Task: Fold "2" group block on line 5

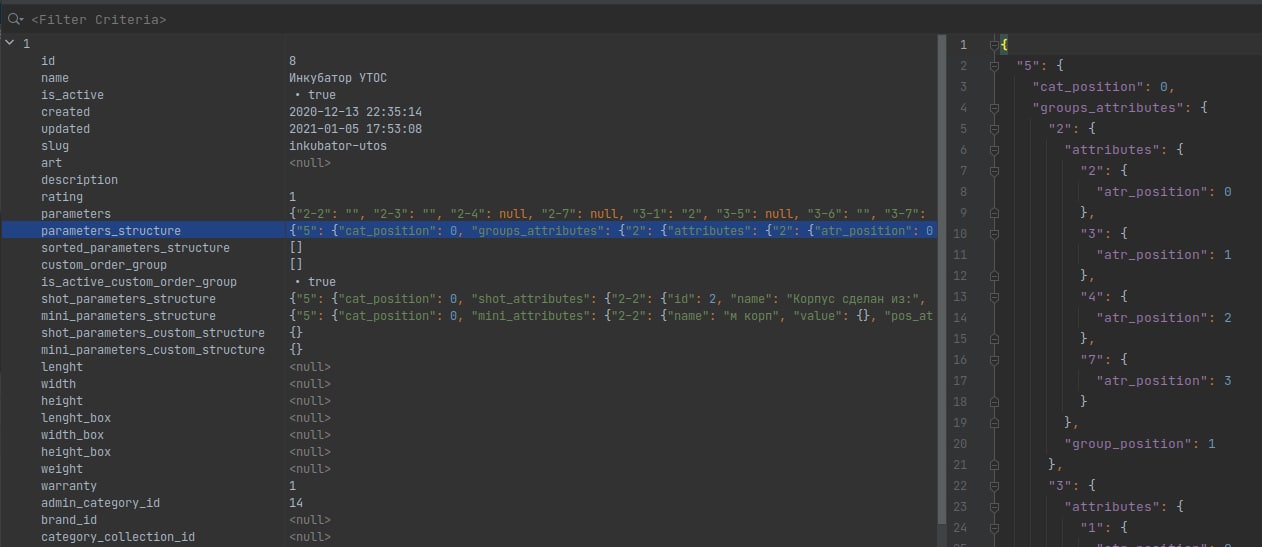Action: 994,129
